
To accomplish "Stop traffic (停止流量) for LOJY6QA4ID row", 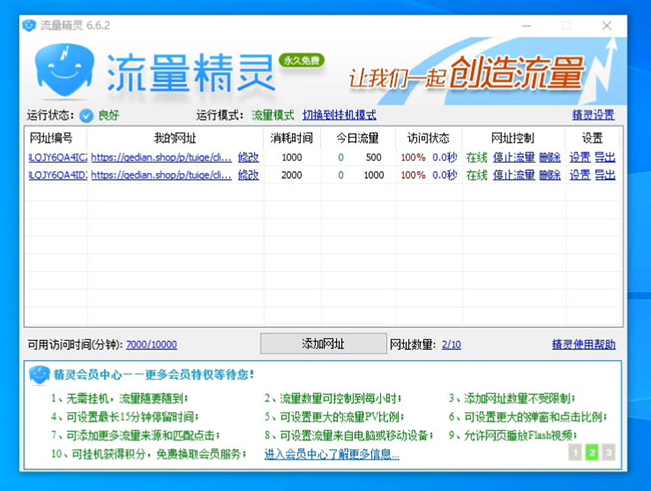I will [514, 175].
